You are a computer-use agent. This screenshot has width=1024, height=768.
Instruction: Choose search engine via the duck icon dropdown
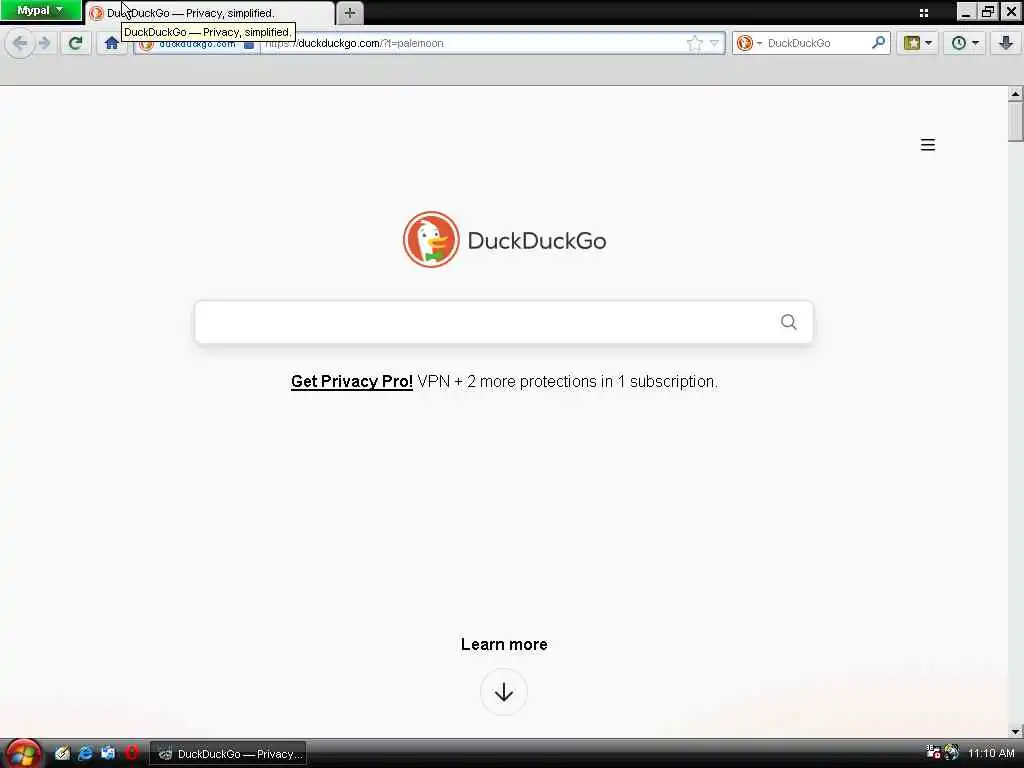pyautogui.click(x=748, y=43)
